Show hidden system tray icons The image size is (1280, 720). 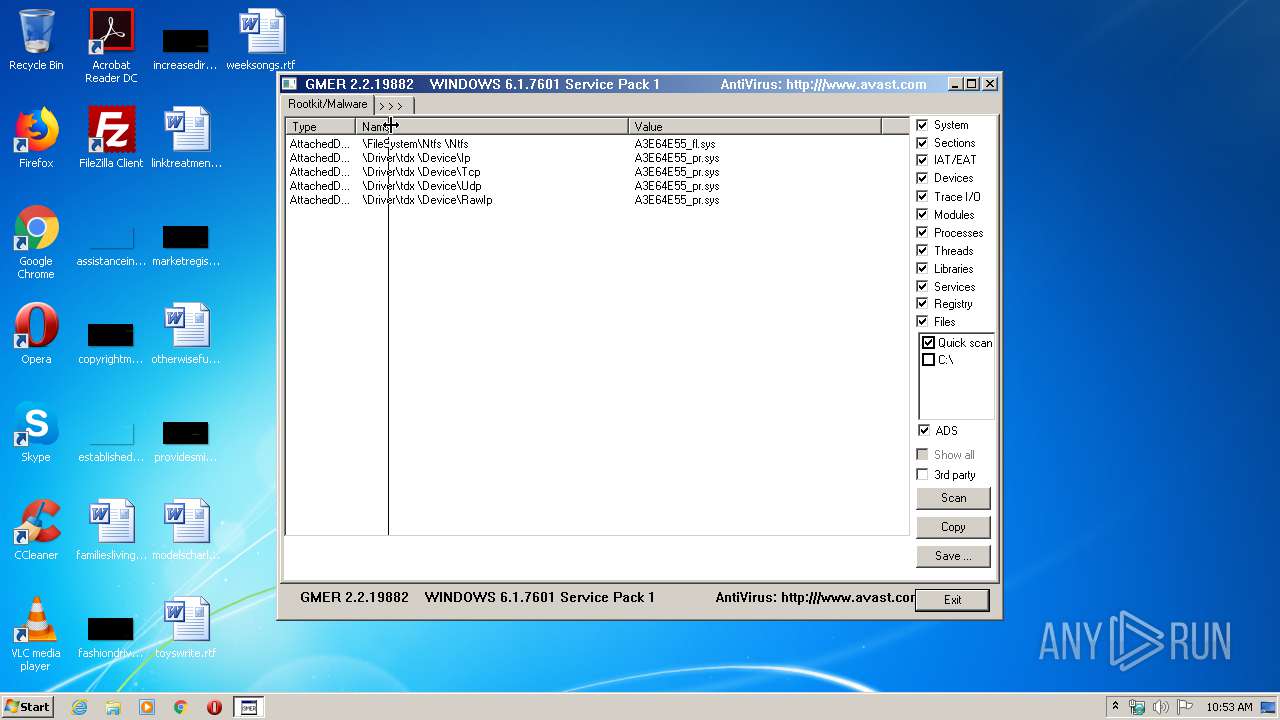click(x=1115, y=707)
